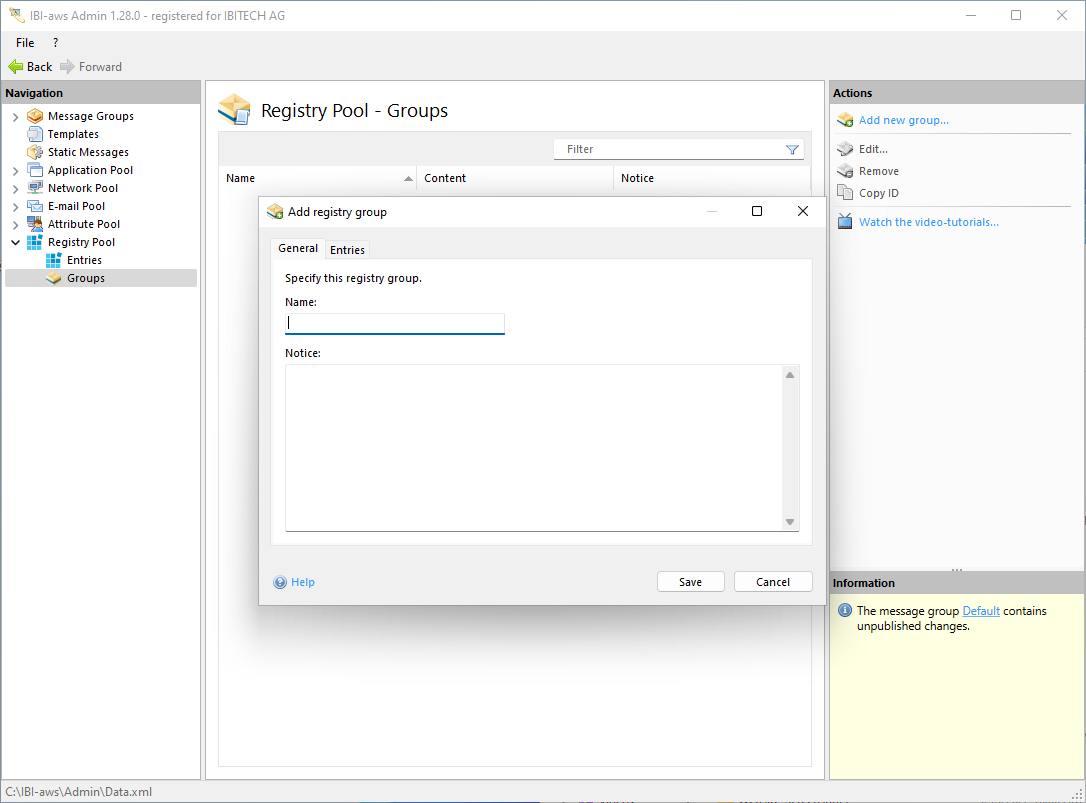Click the Static Messages icon

(35, 152)
